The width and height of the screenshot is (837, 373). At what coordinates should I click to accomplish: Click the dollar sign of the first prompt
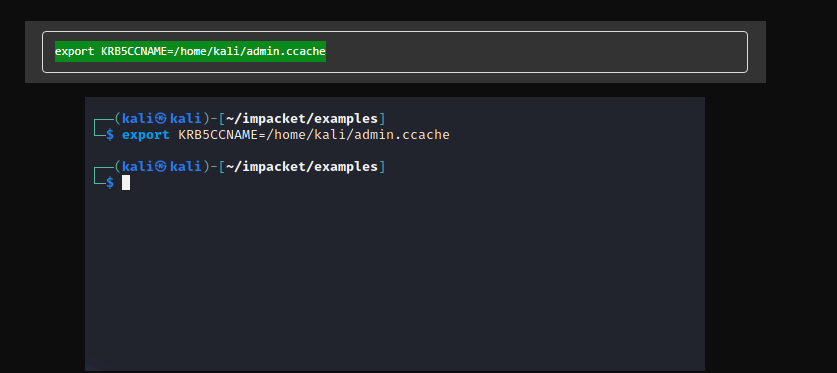tap(110, 135)
